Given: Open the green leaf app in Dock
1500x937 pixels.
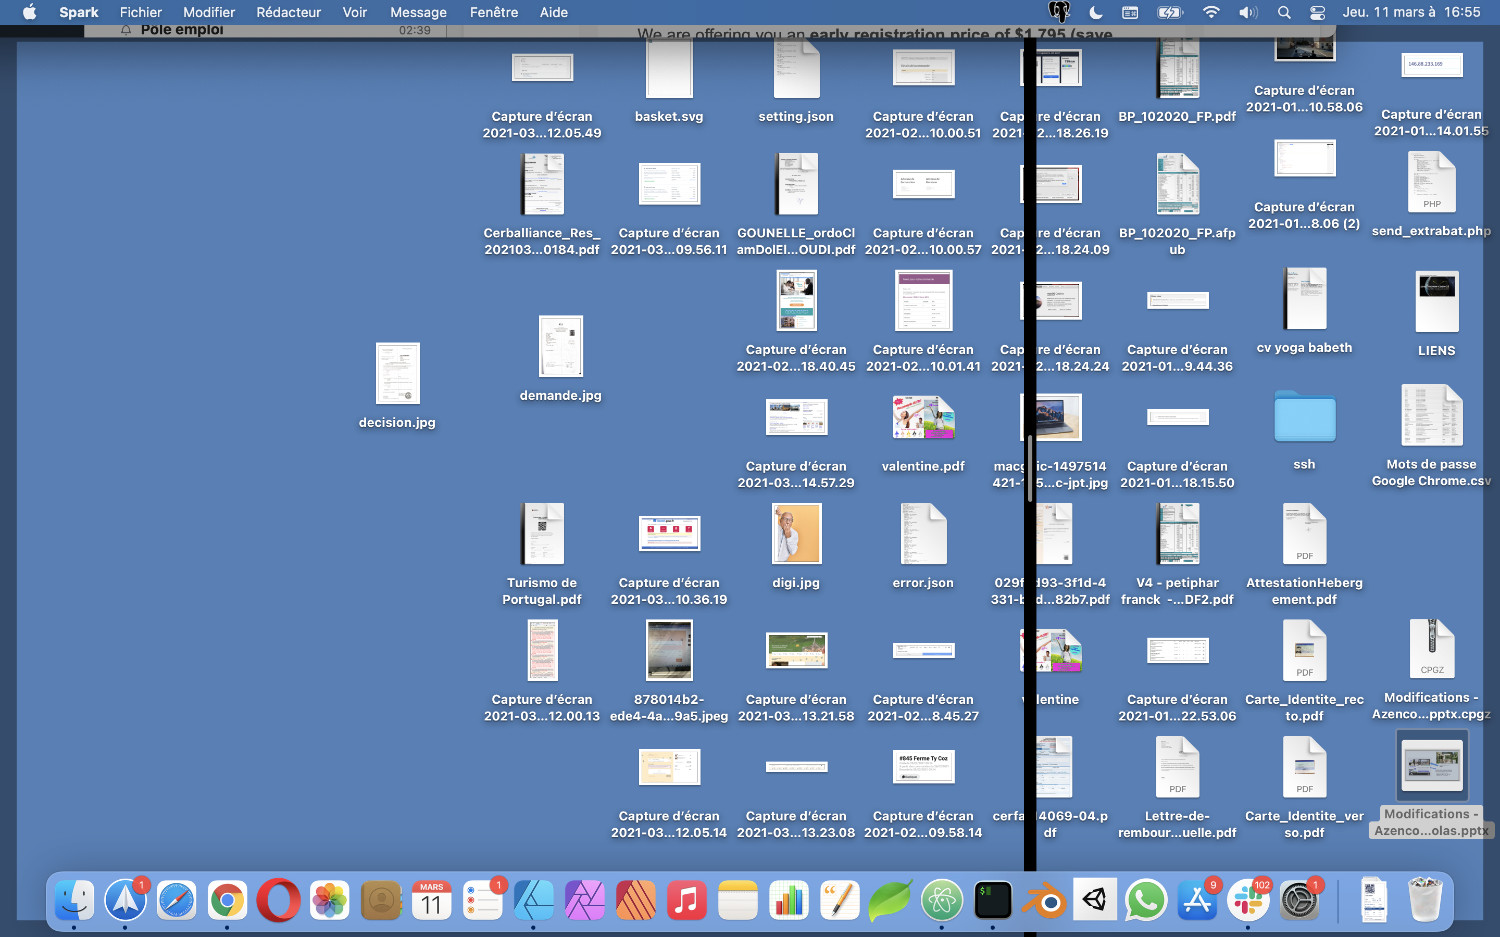Looking at the screenshot, I should (x=891, y=901).
